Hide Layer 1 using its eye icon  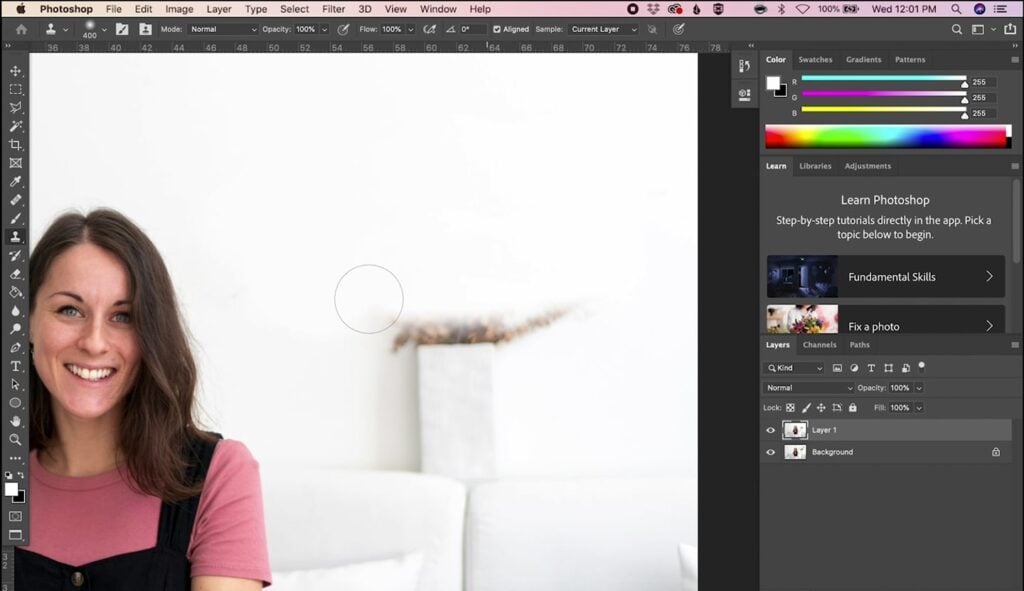[770, 430]
